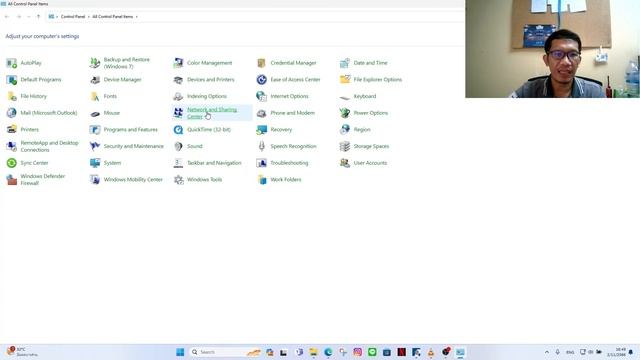Open the Date and Time icon

(345, 63)
